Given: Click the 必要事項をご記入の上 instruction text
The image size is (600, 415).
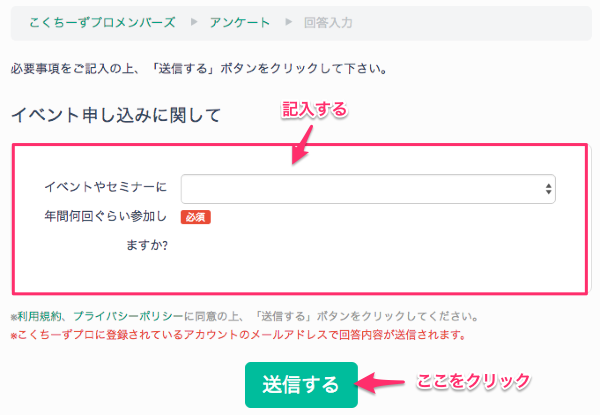Looking at the screenshot, I should [198, 70].
